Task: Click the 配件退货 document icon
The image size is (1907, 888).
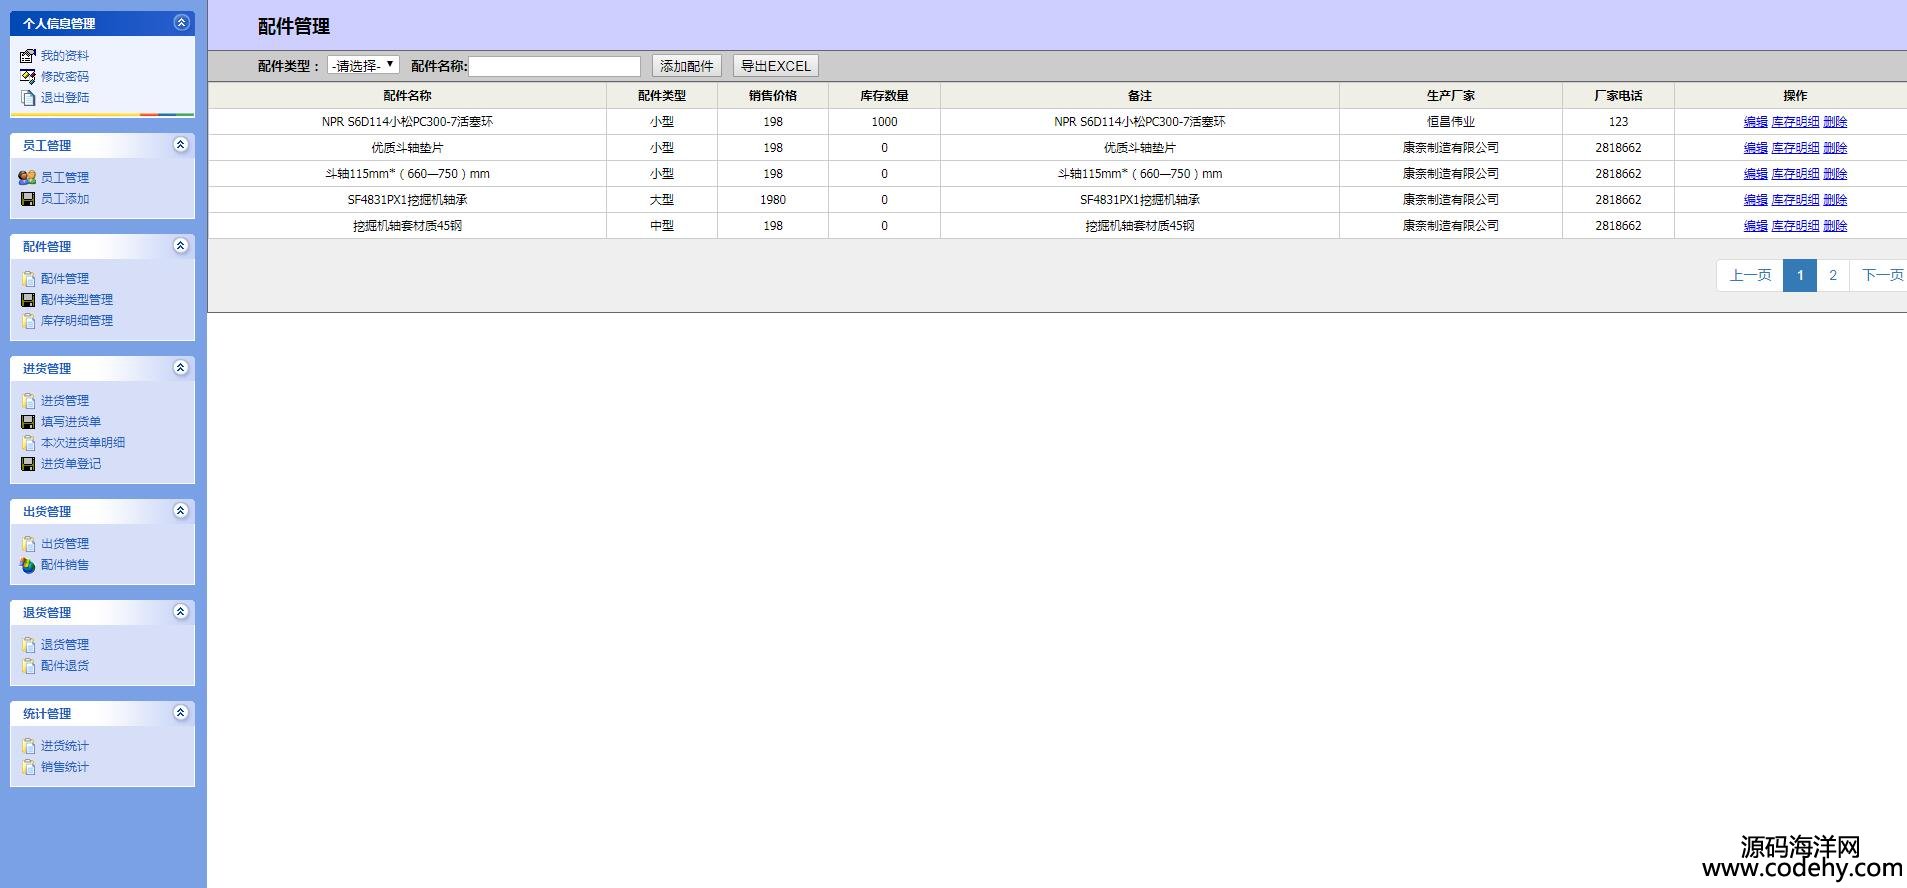Action: (x=28, y=666)
